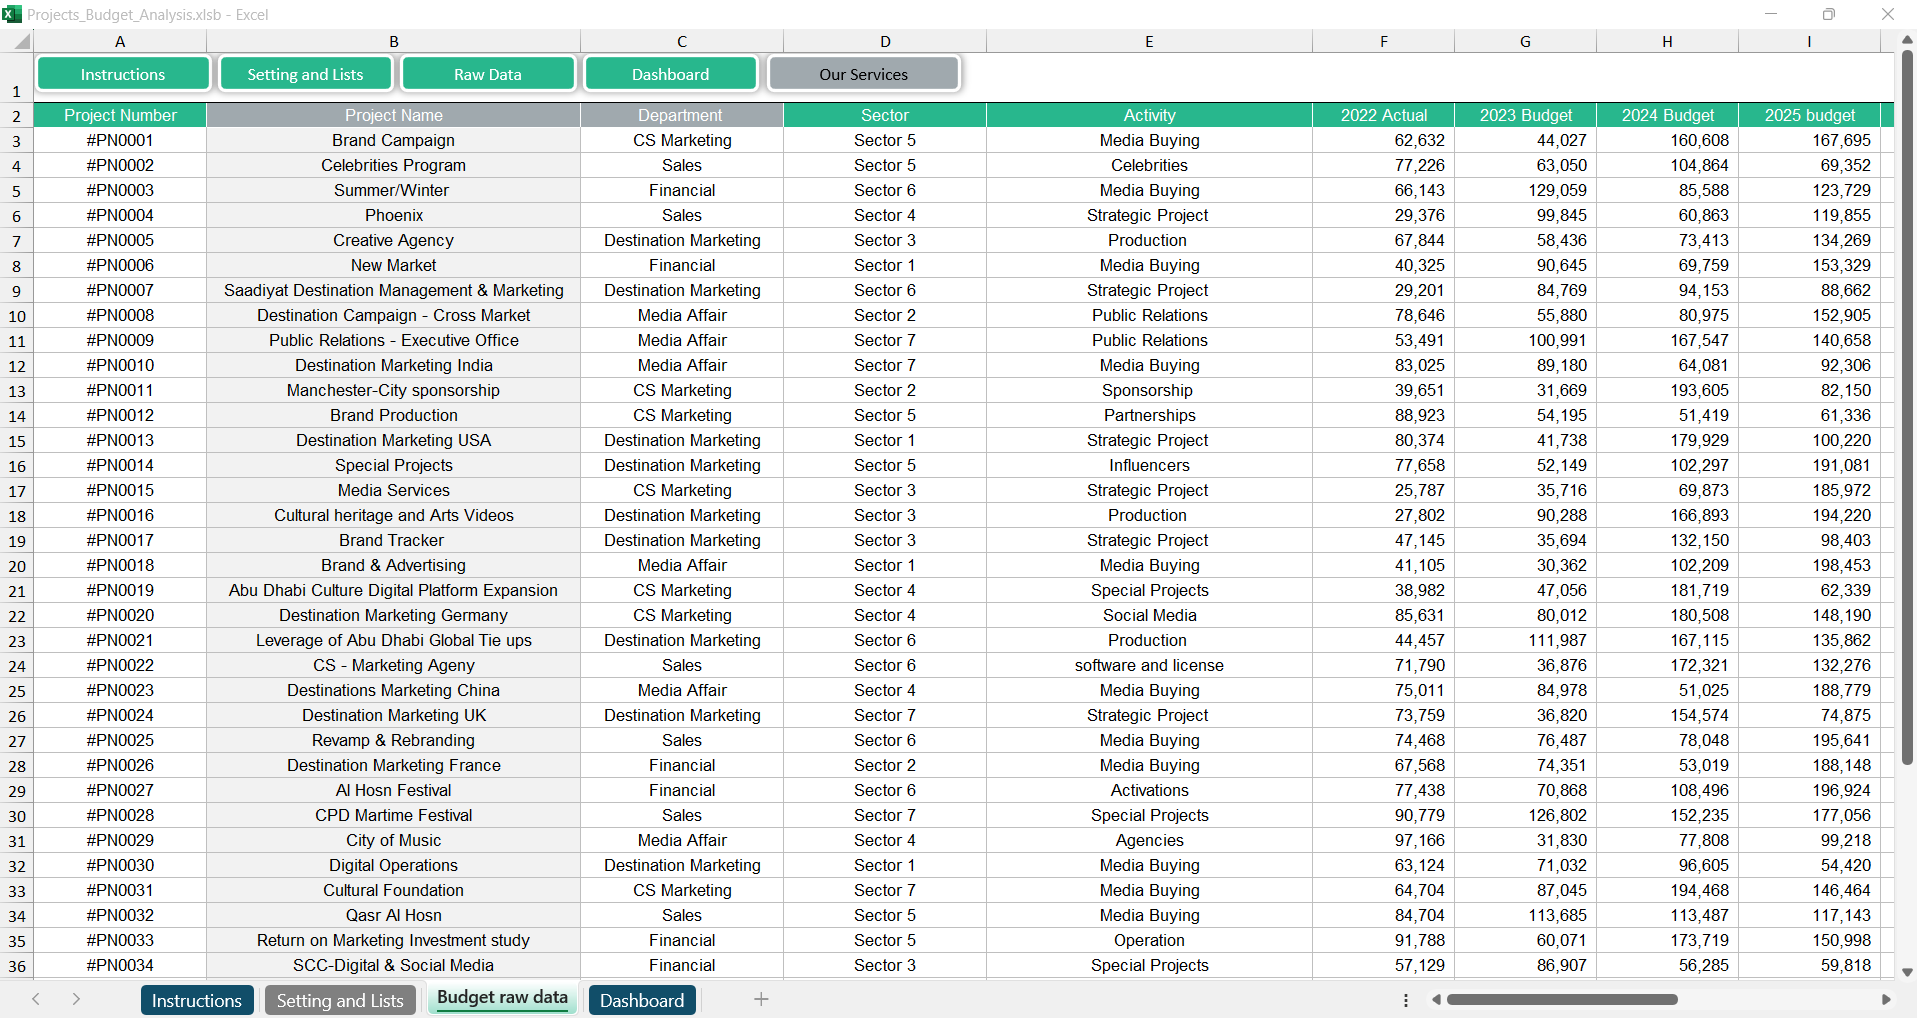Click the previous sheet navigation arrow
Viewport: 1917px width, 1018px height.
point(36,999)
